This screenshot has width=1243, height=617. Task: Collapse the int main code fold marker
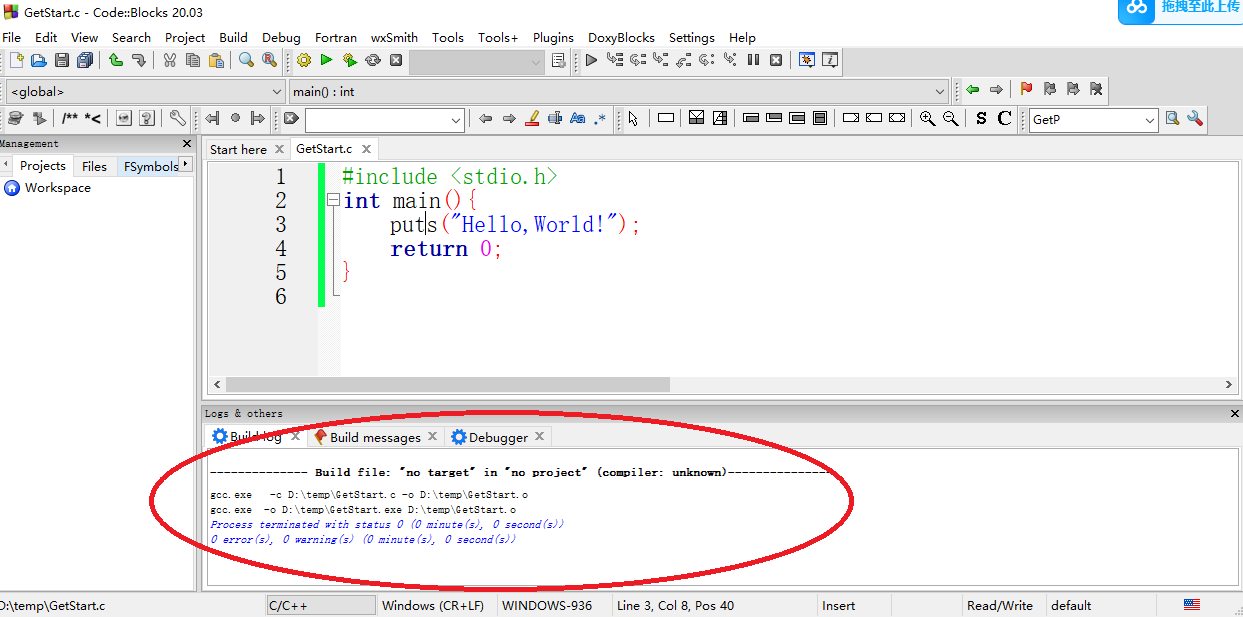click(x=332, y=200)
